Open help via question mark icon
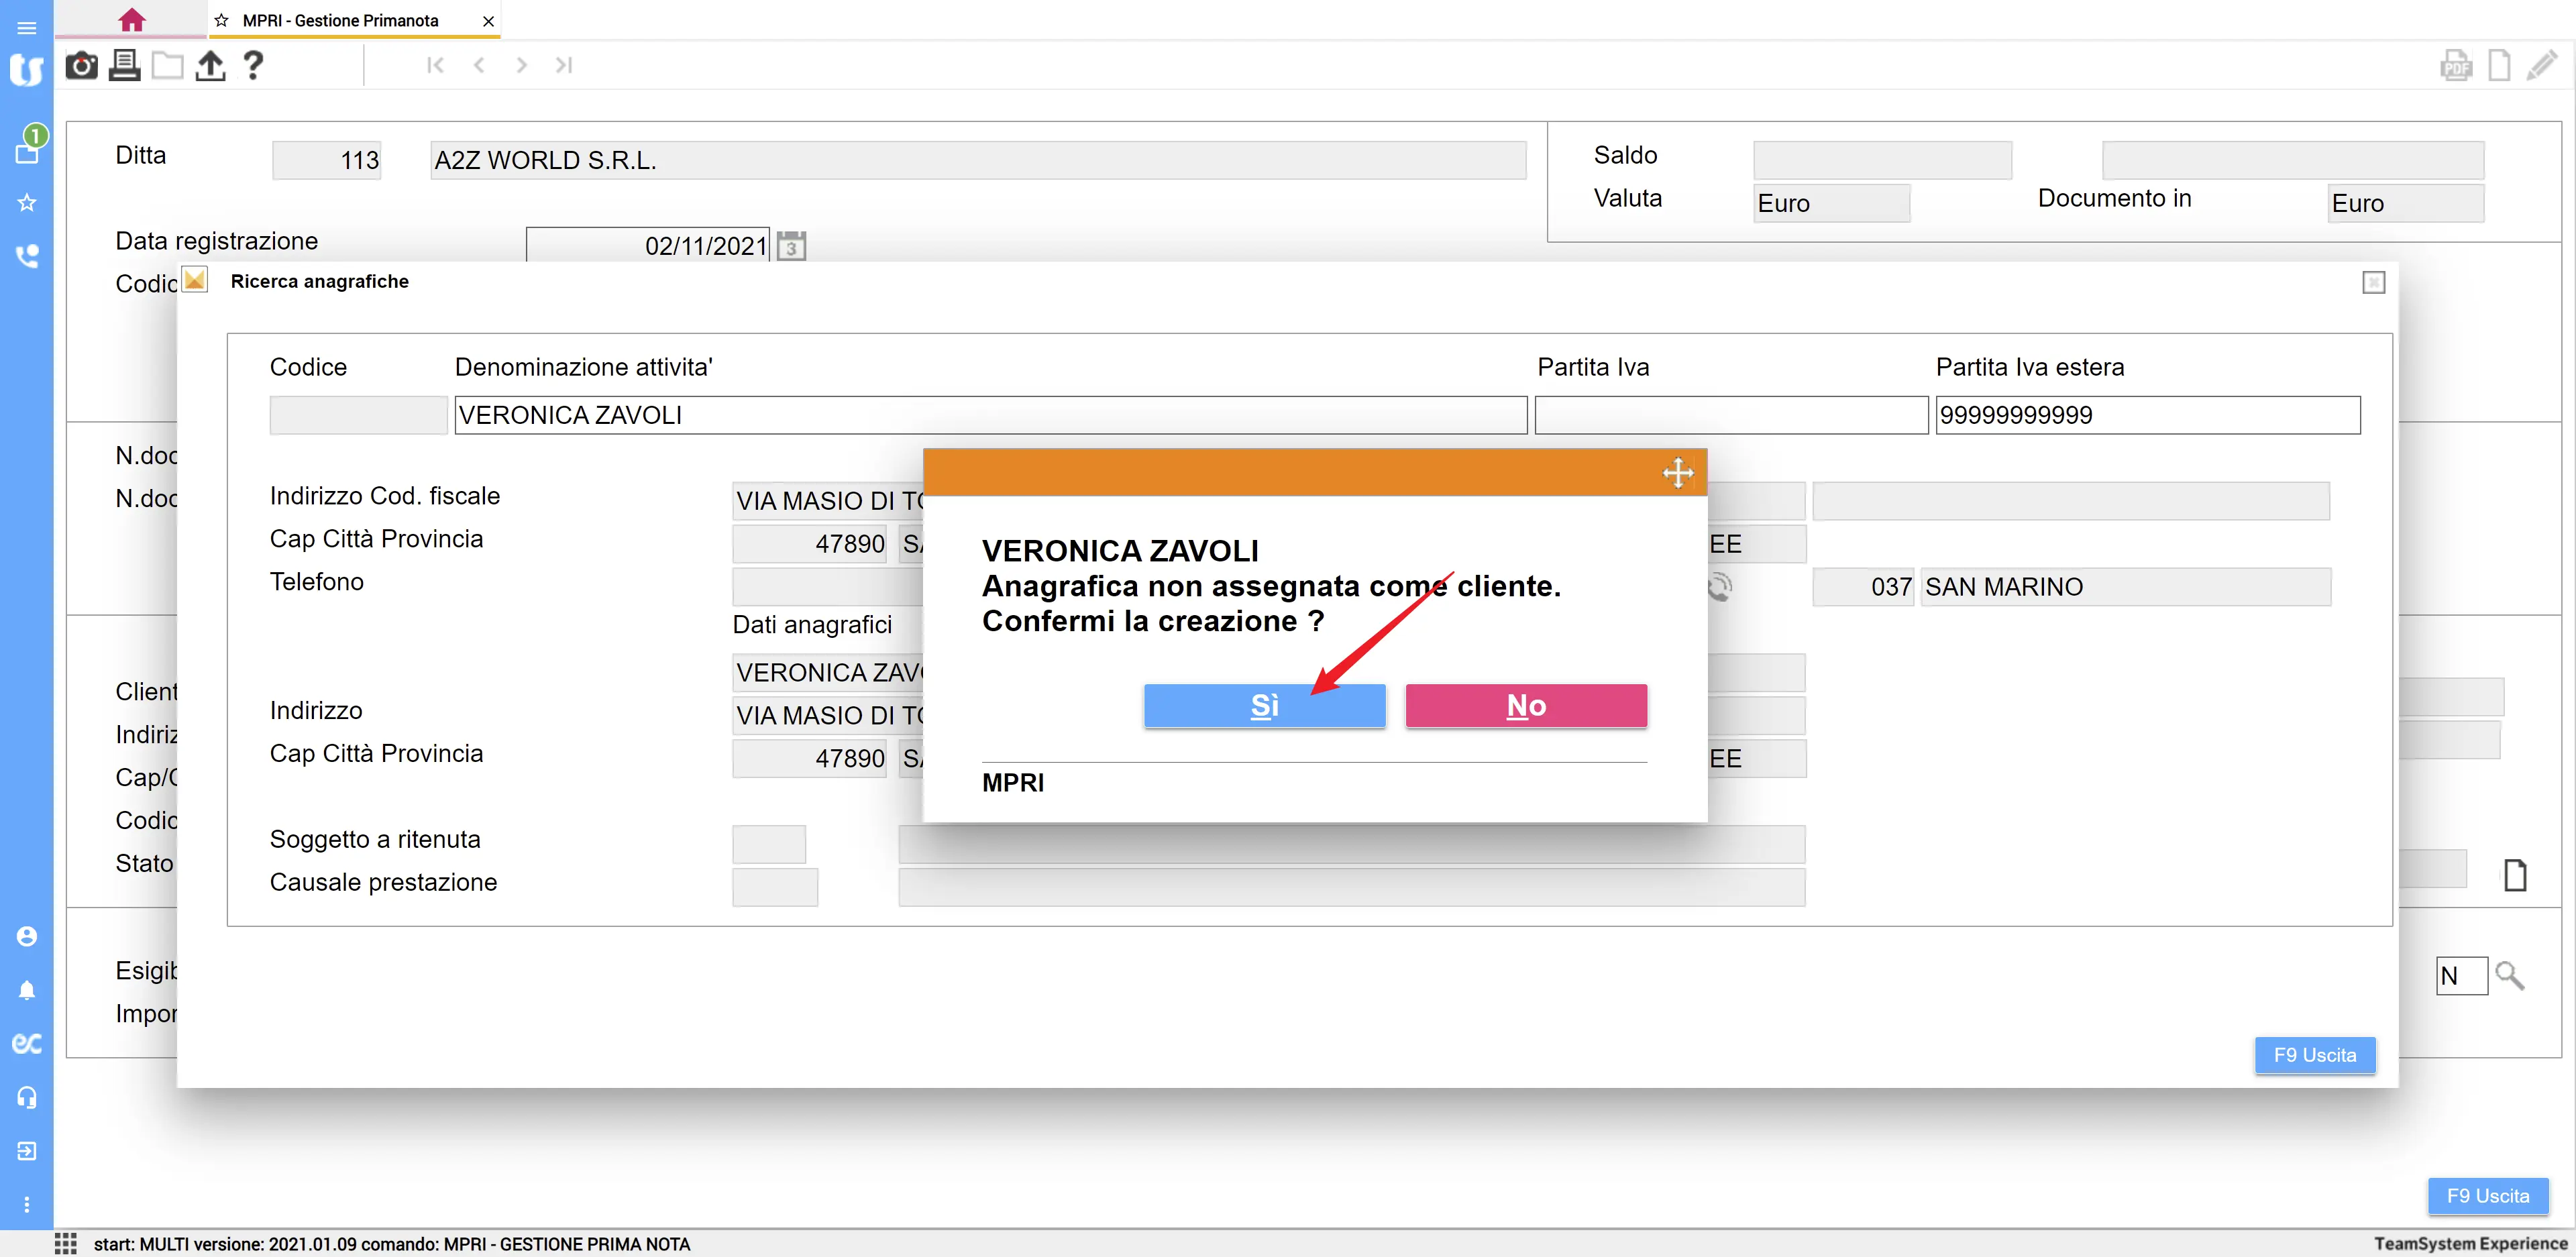This screenshot has width=2576, height=1257. [253, 66]
